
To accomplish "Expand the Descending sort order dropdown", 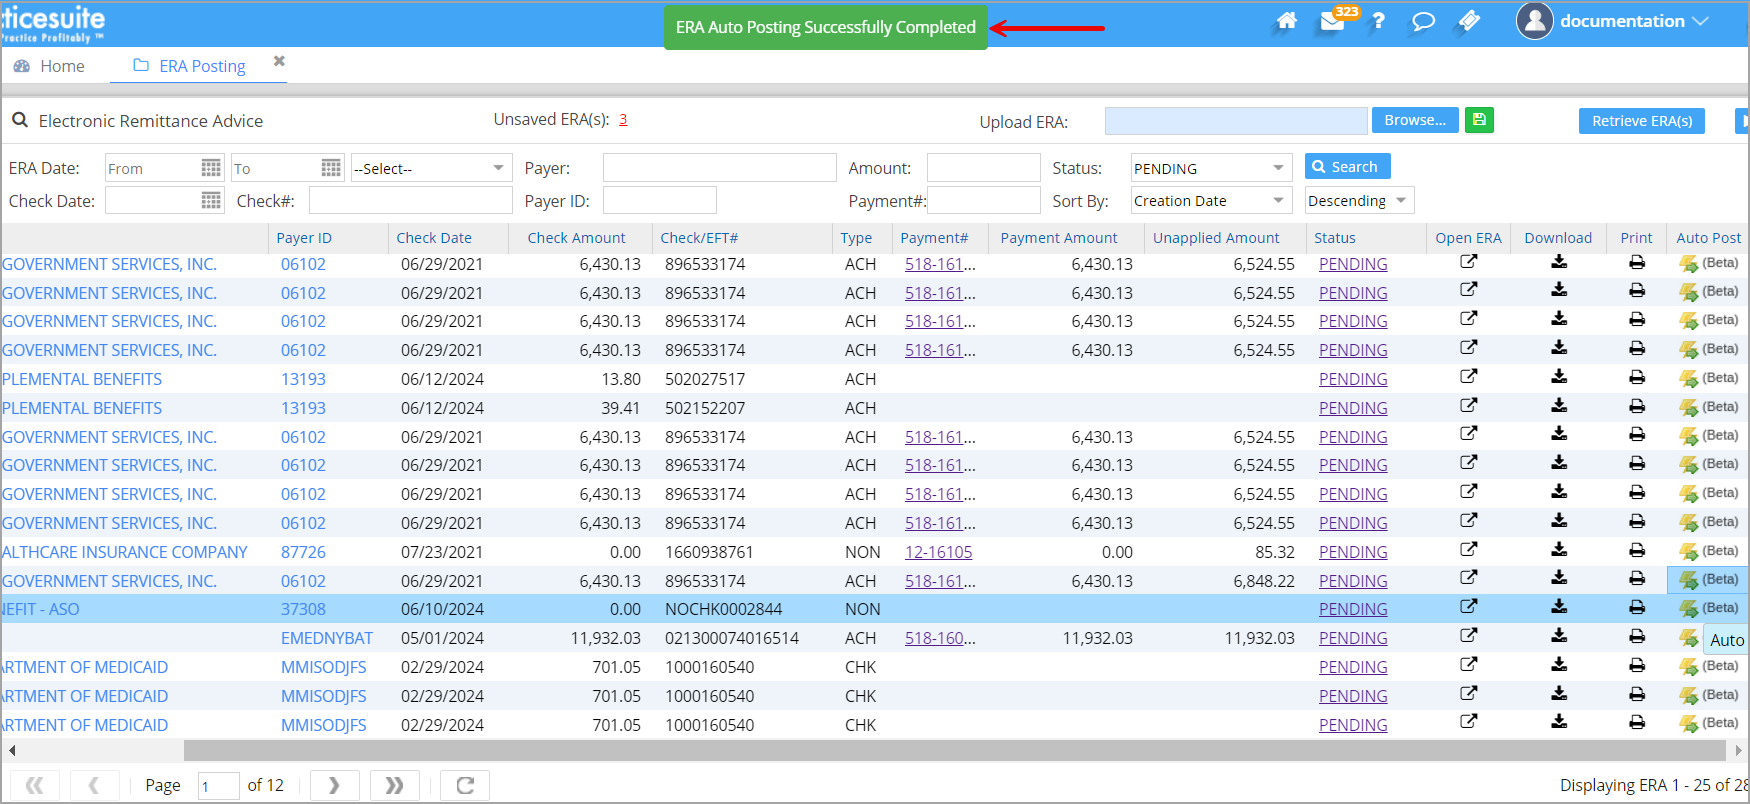I will 1401,201.
